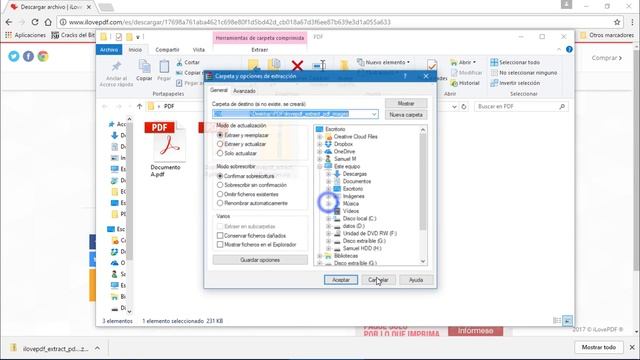Click the Google Chrome icon beside Facebook
This screenshot has width=640, height=360.
[x=43, y=56]
